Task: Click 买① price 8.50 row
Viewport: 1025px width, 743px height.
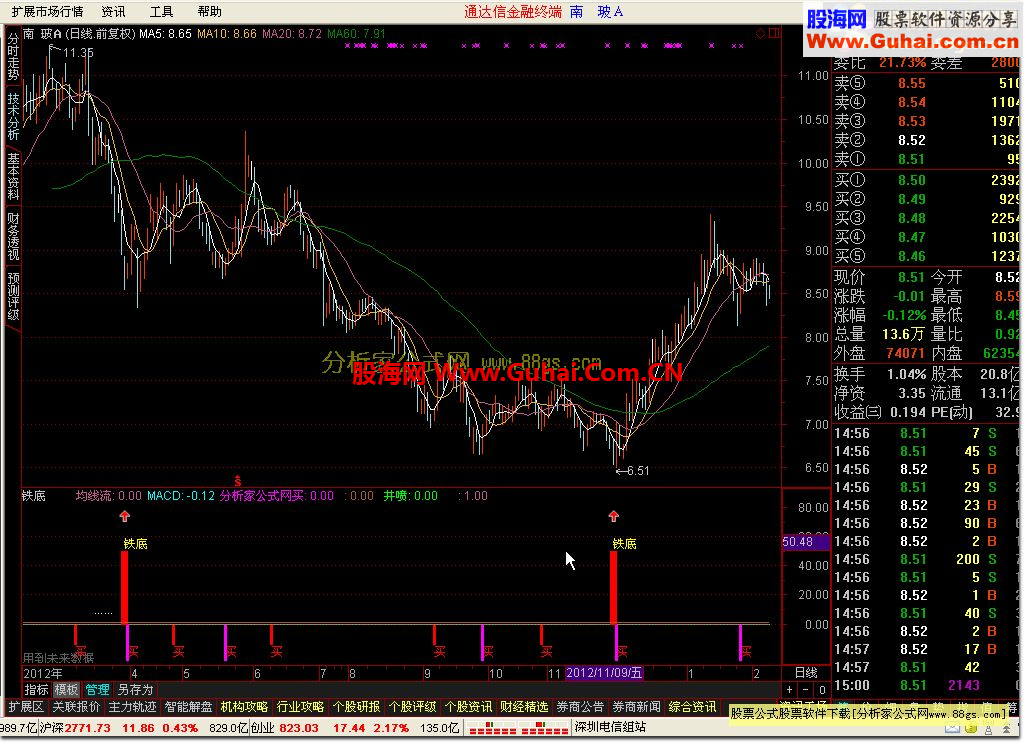Action: 926,180
